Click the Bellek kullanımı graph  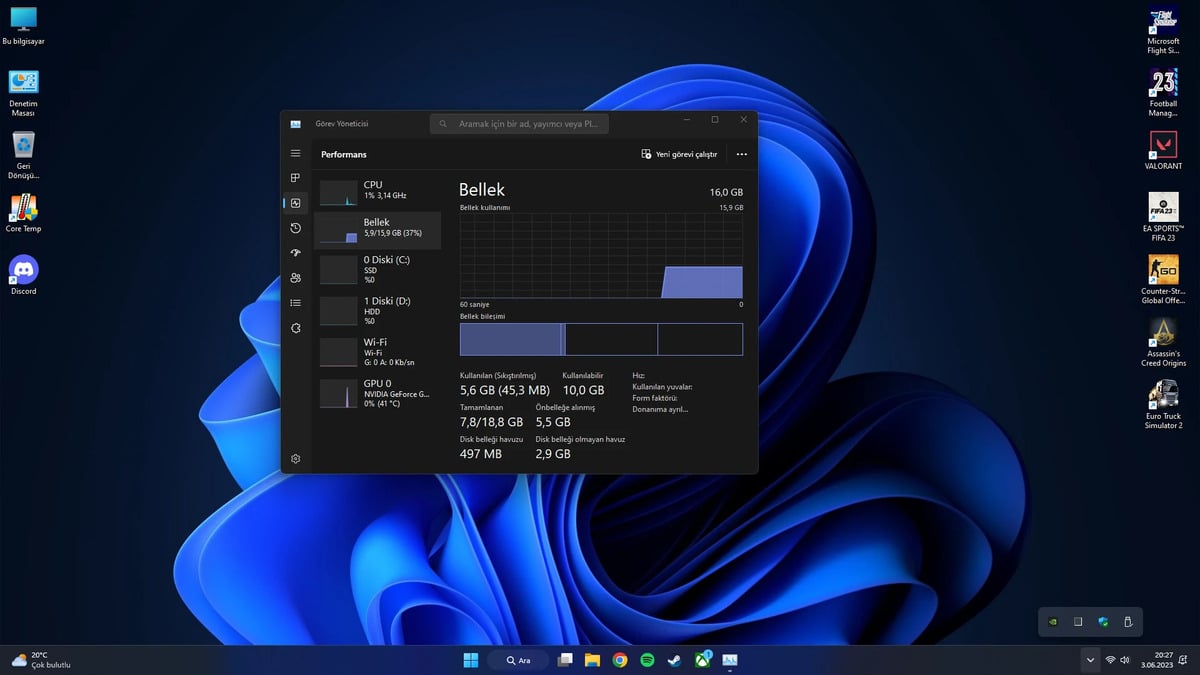pos(601,255)
